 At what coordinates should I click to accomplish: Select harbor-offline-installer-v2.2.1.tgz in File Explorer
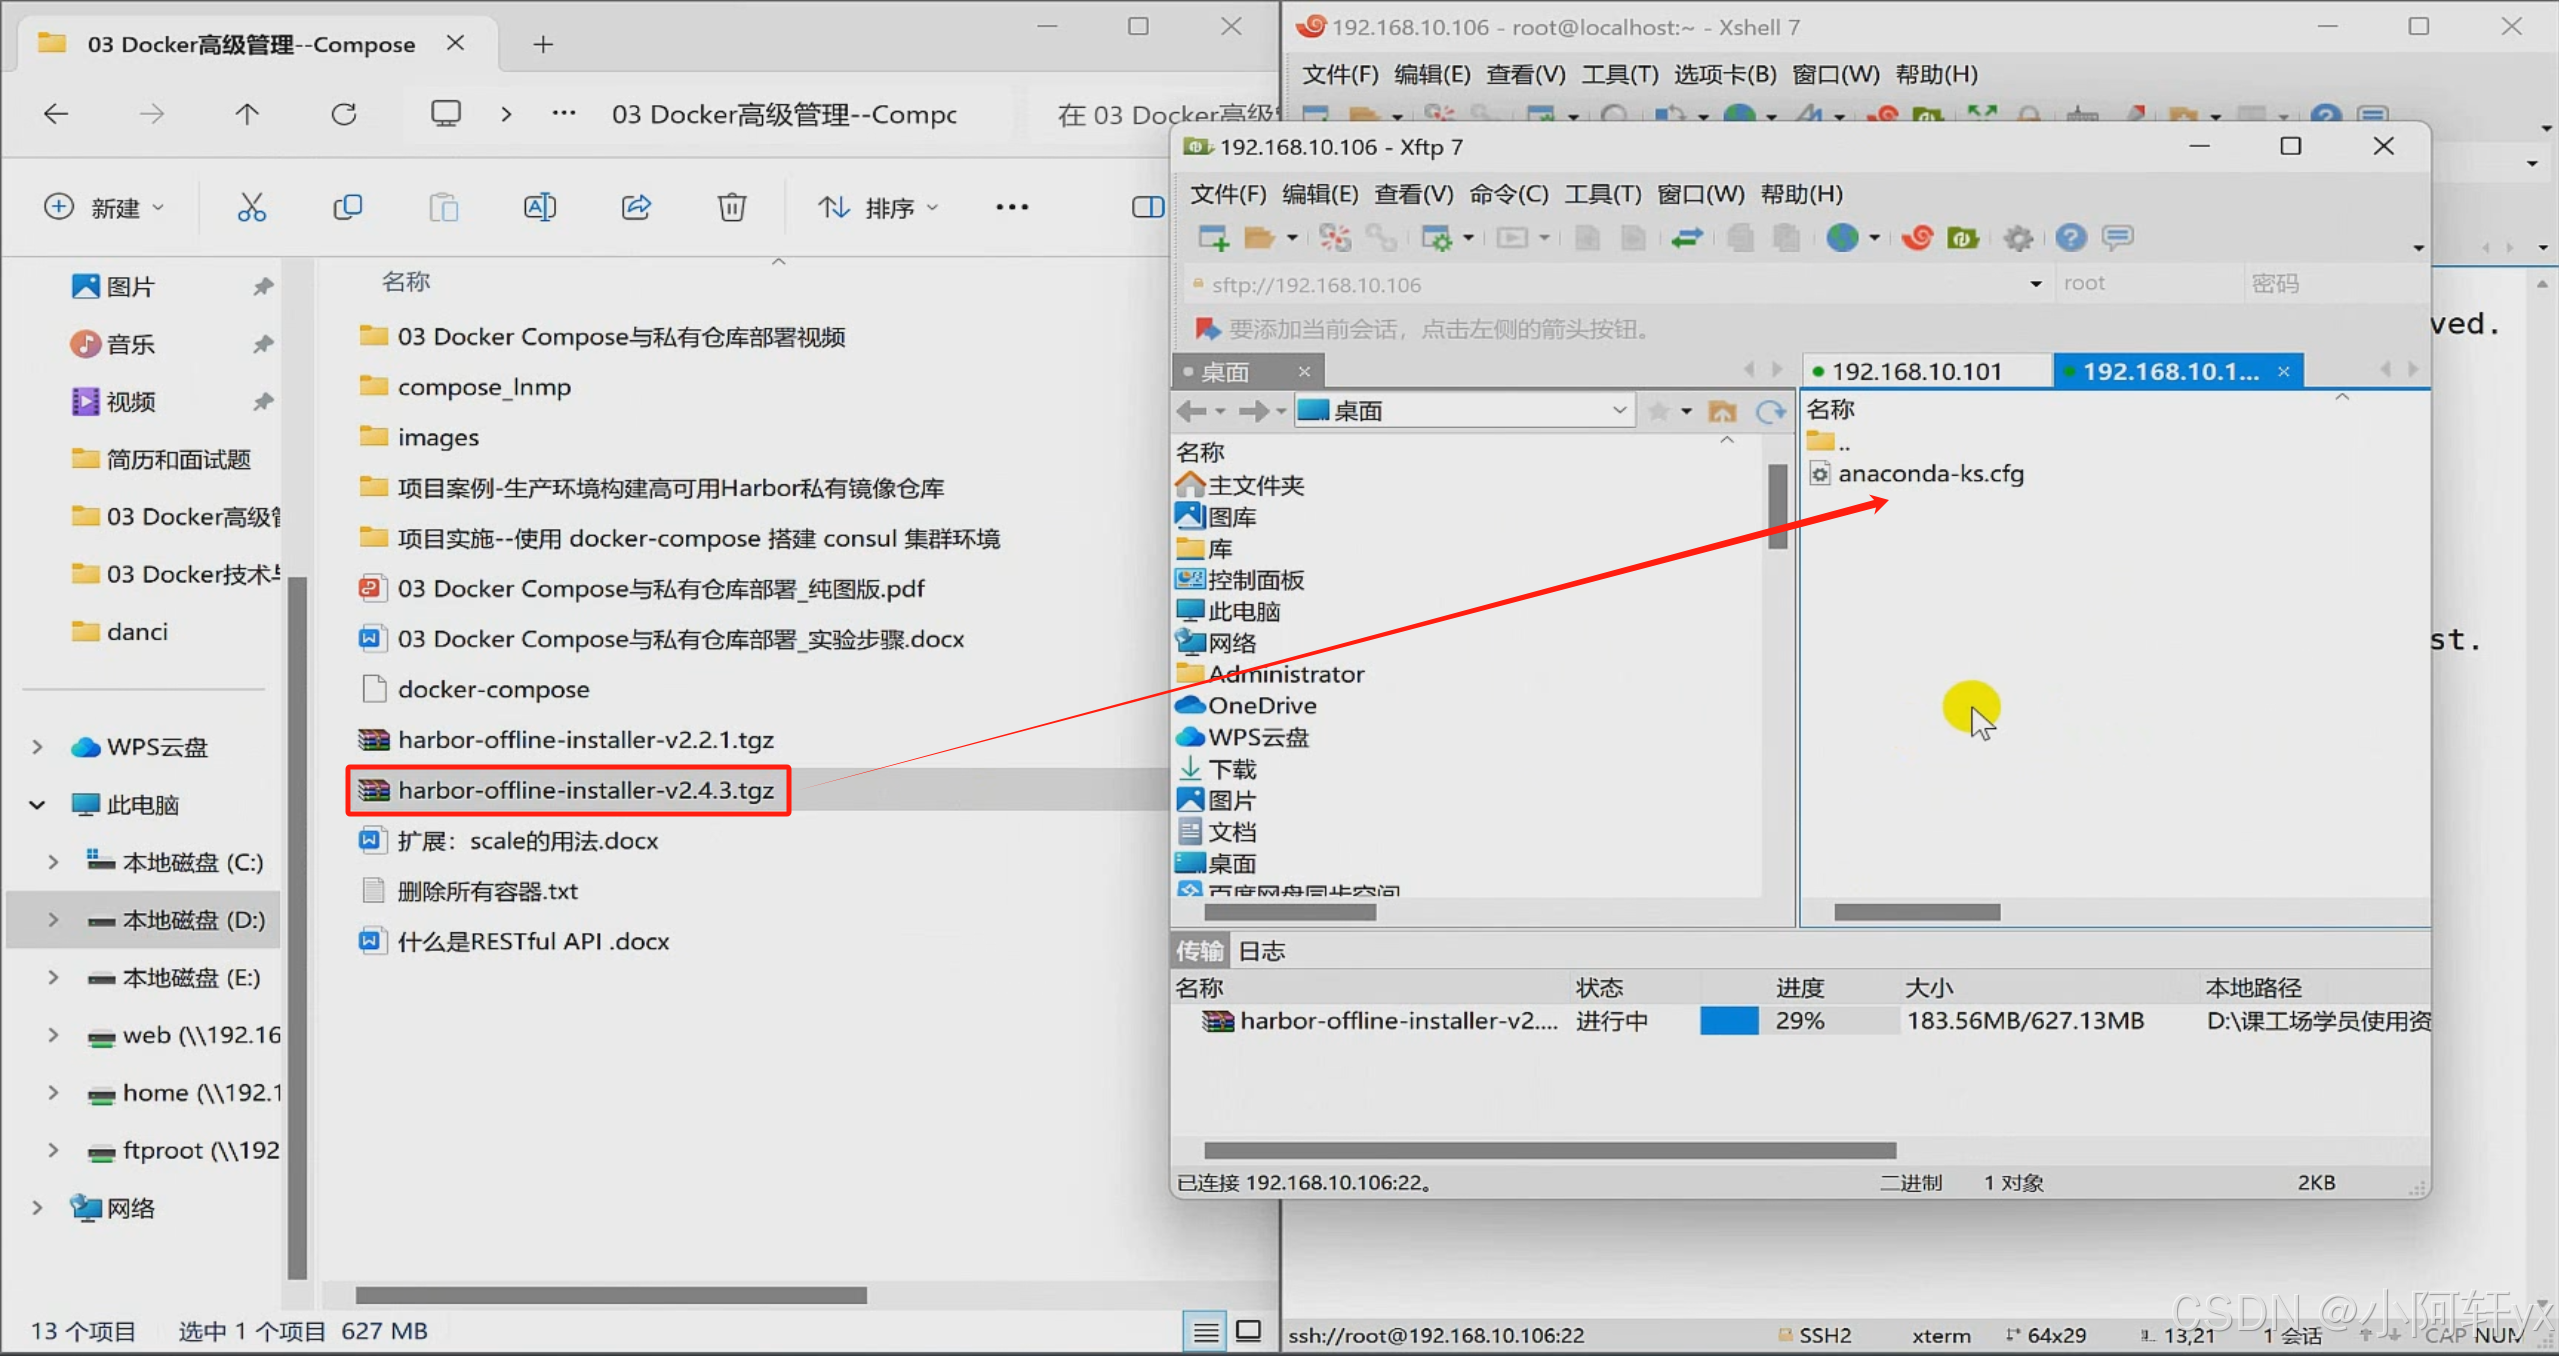click(x=584, y=740)
